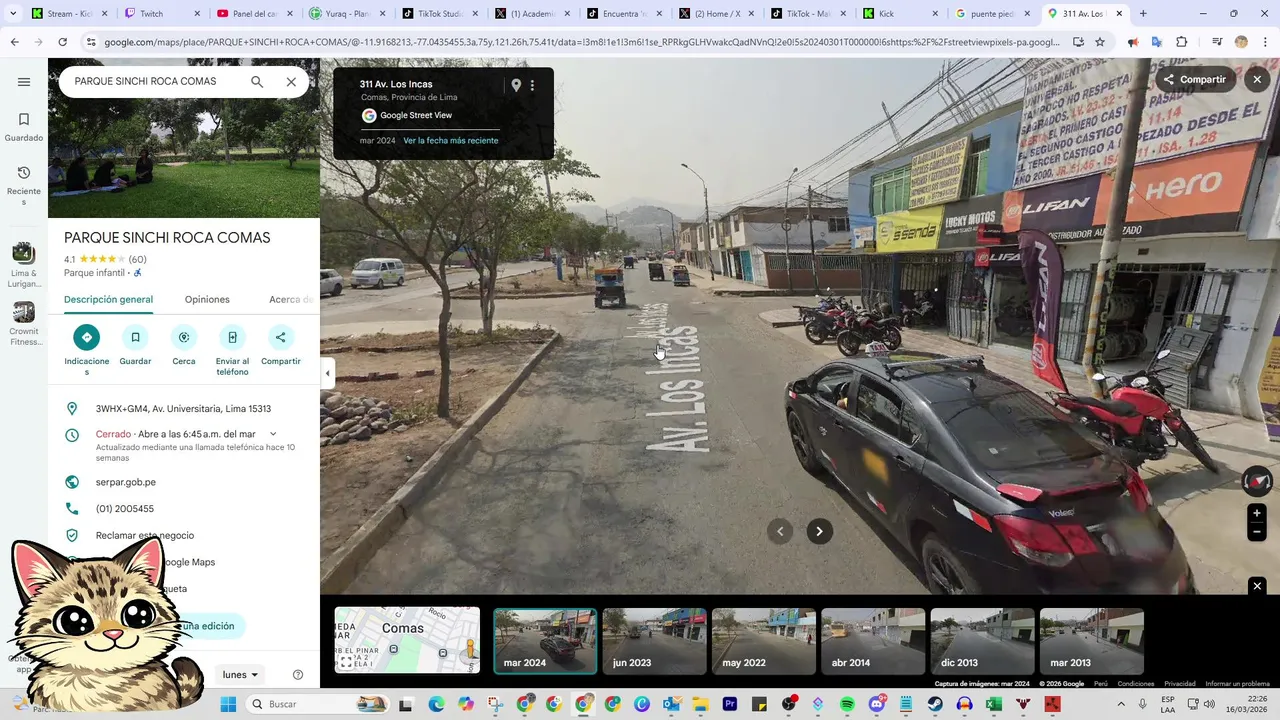Image resolution: width=1280 pixels, height=720 pixels.
Task: Reload the page in Chrome
Action: pyautogui.click(x=62, y=42)
